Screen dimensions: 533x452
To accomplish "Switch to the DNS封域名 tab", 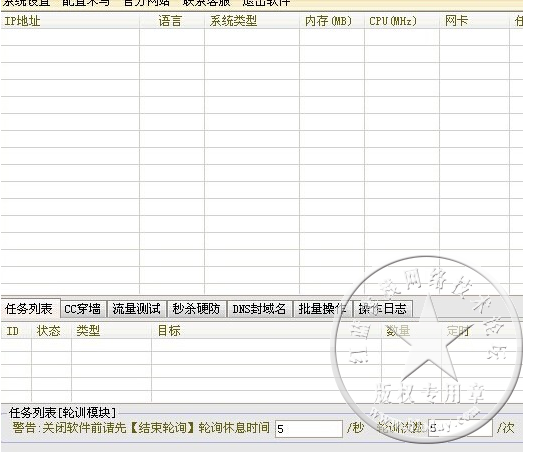I will coord(259,309).
